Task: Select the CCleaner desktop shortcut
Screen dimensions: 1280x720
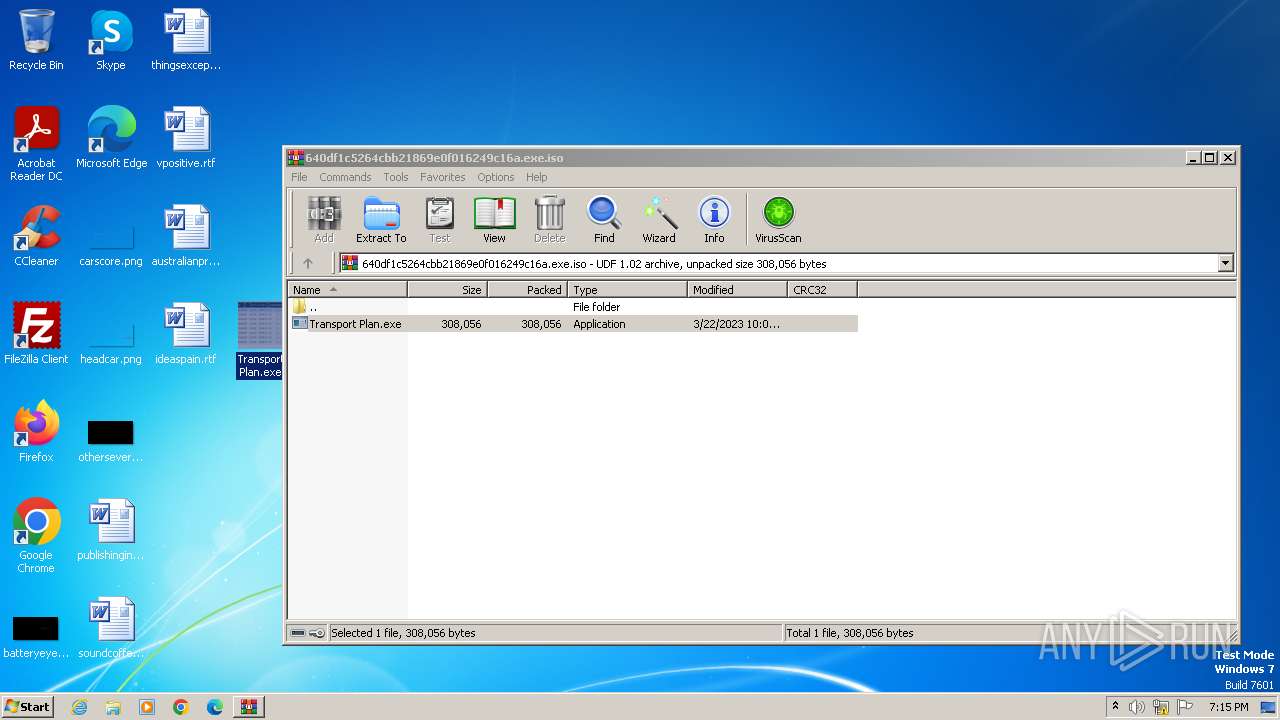Action: click(36, 236)
